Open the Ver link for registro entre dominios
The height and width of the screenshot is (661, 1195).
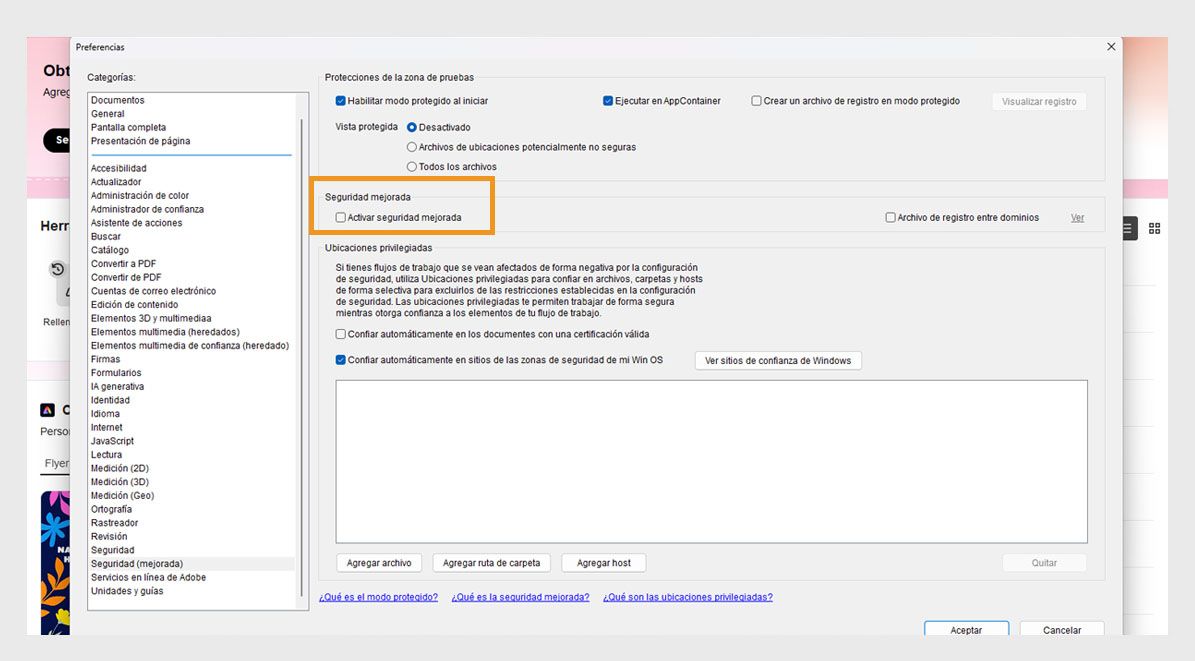point(1077,217)
